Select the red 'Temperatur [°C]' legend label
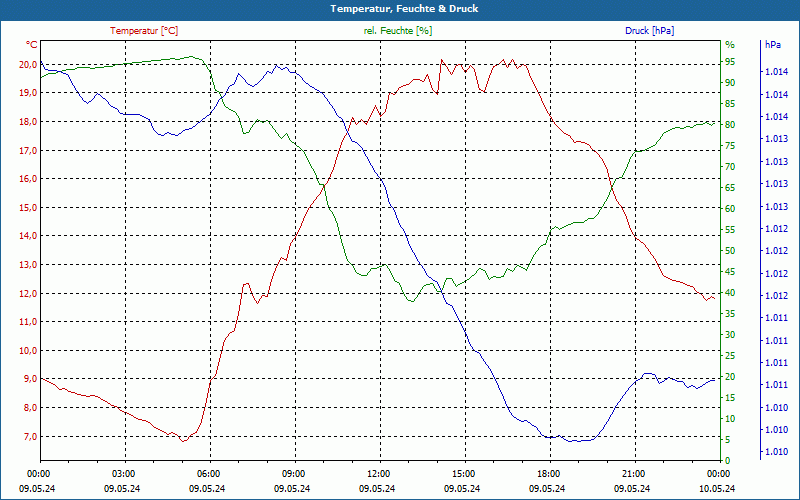 144,31
